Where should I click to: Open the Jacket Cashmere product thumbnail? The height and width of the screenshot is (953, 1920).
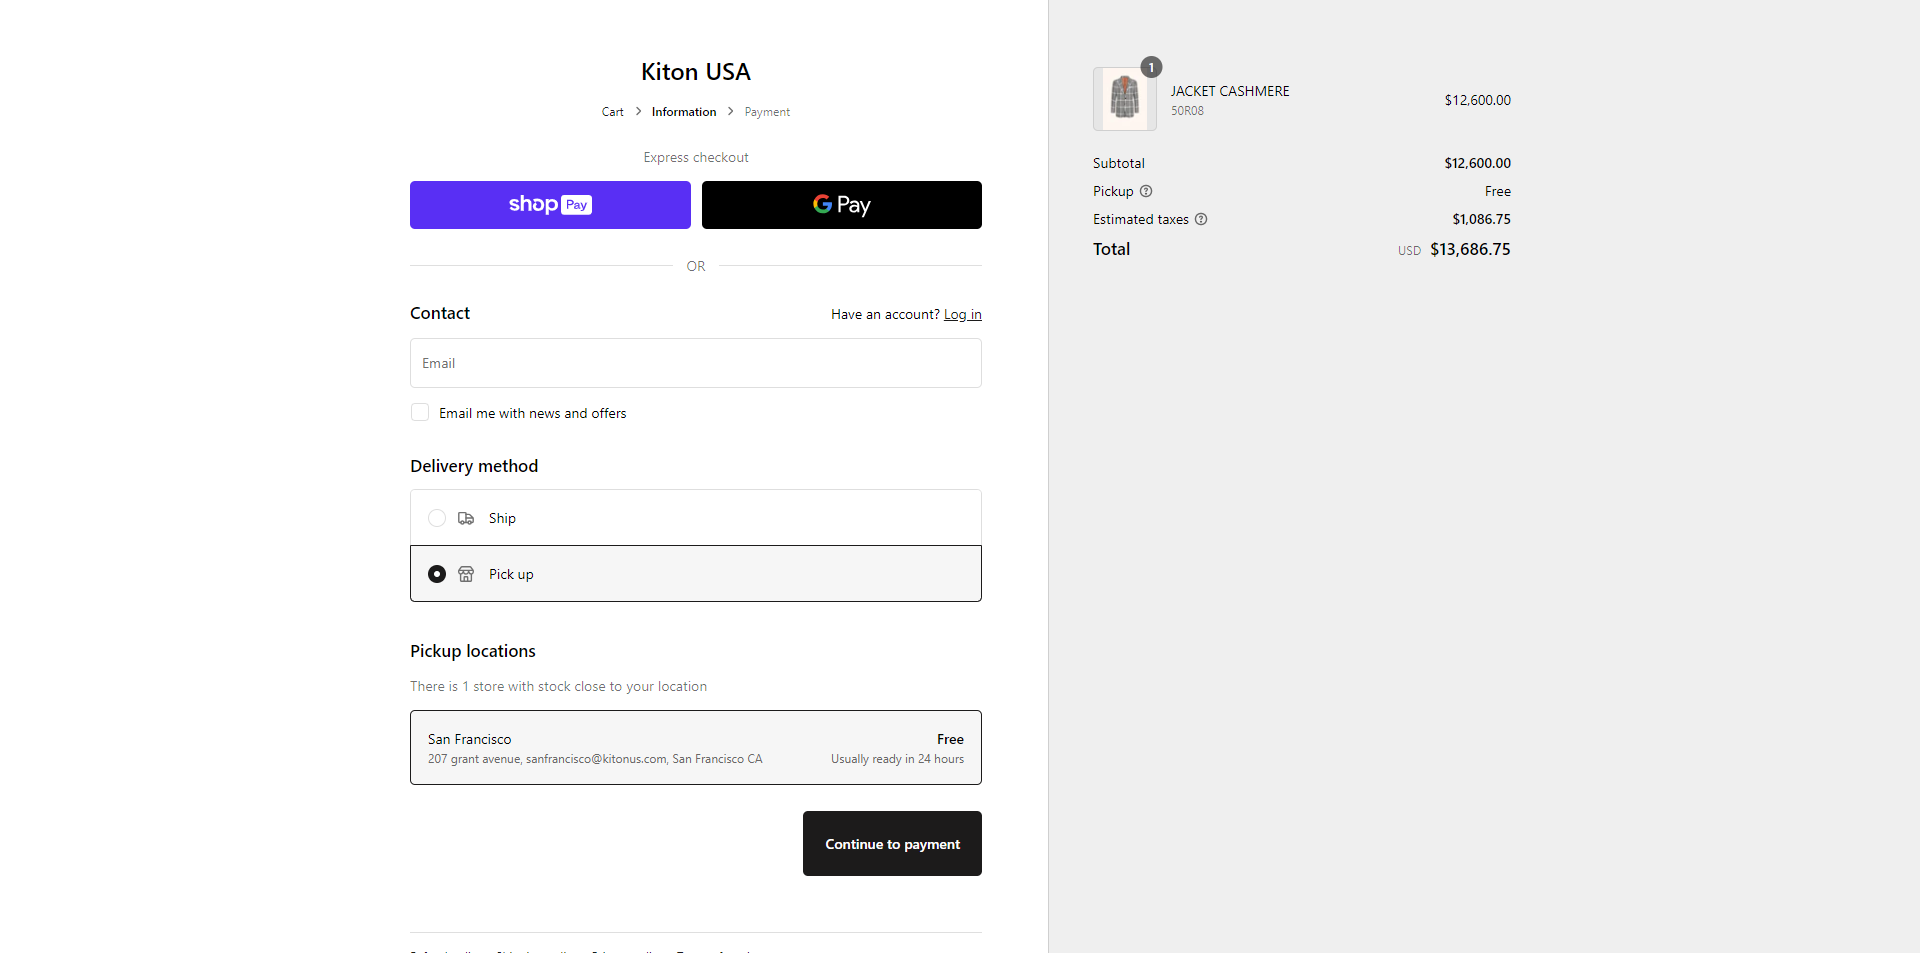[1124, 99]
